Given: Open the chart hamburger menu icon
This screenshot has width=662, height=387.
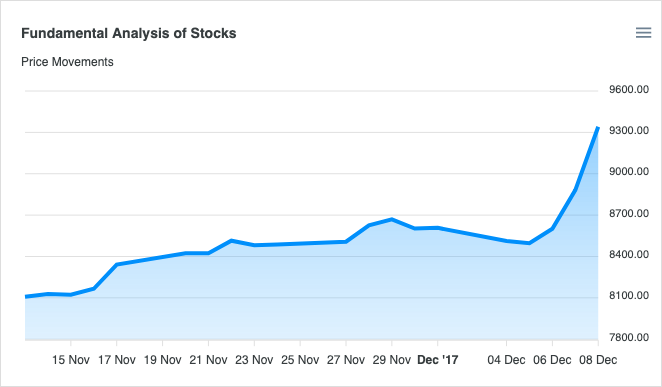Looking at the screenshot, I should click(643, 33).
